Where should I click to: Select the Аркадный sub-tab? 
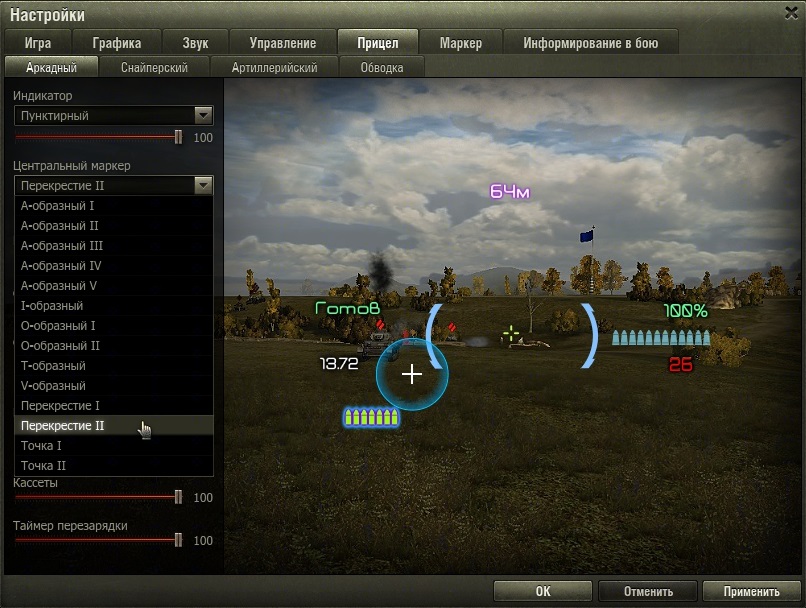click(x=51, y=67)
